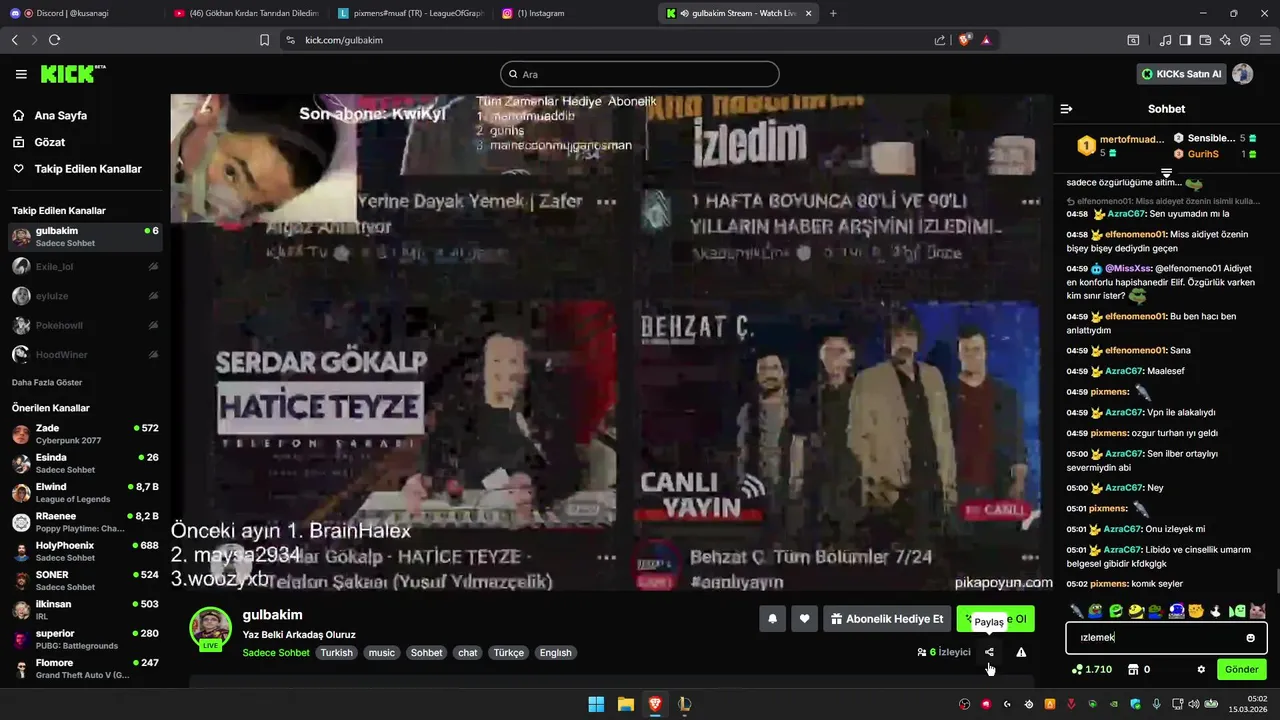The height and width of the screenshot is (720, 1280).
Task: Open Sadece Sohbet category link
Action: 277,653
